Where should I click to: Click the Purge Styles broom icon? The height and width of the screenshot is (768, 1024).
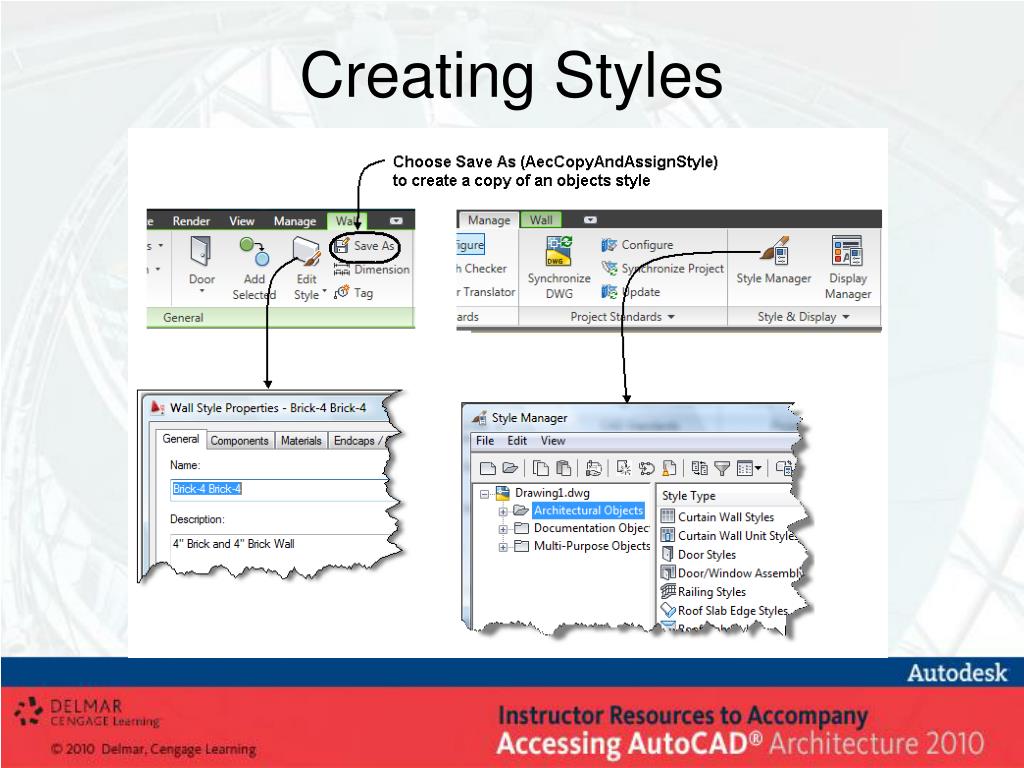click(669, 468)
